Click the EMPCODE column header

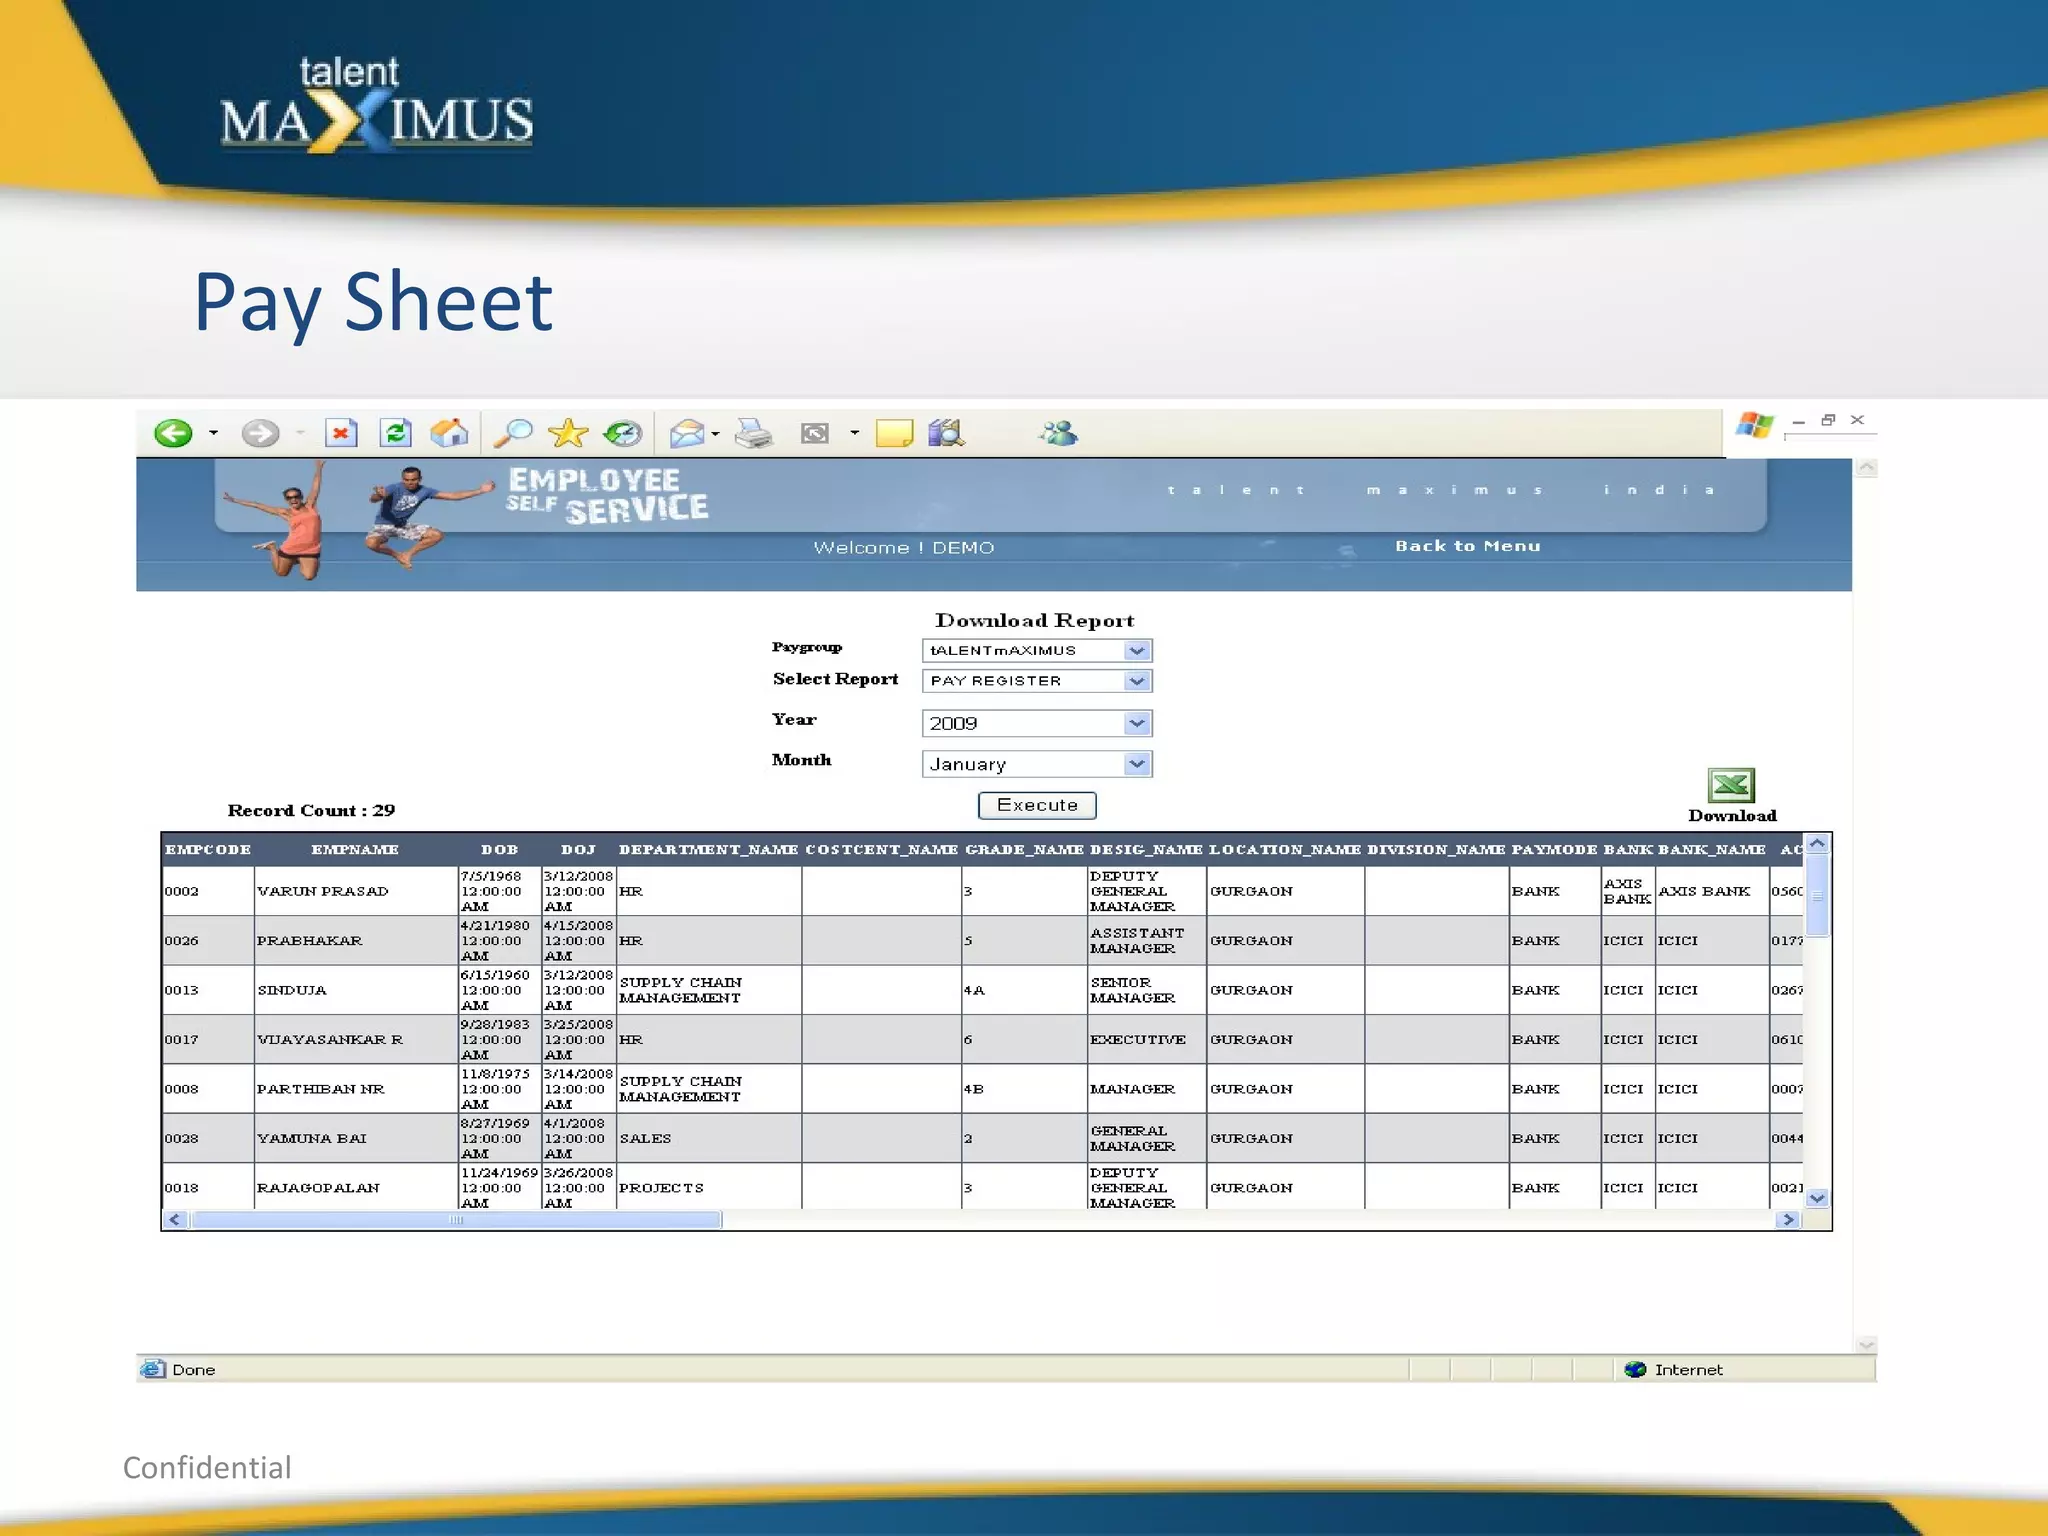(x=208, y=850)
